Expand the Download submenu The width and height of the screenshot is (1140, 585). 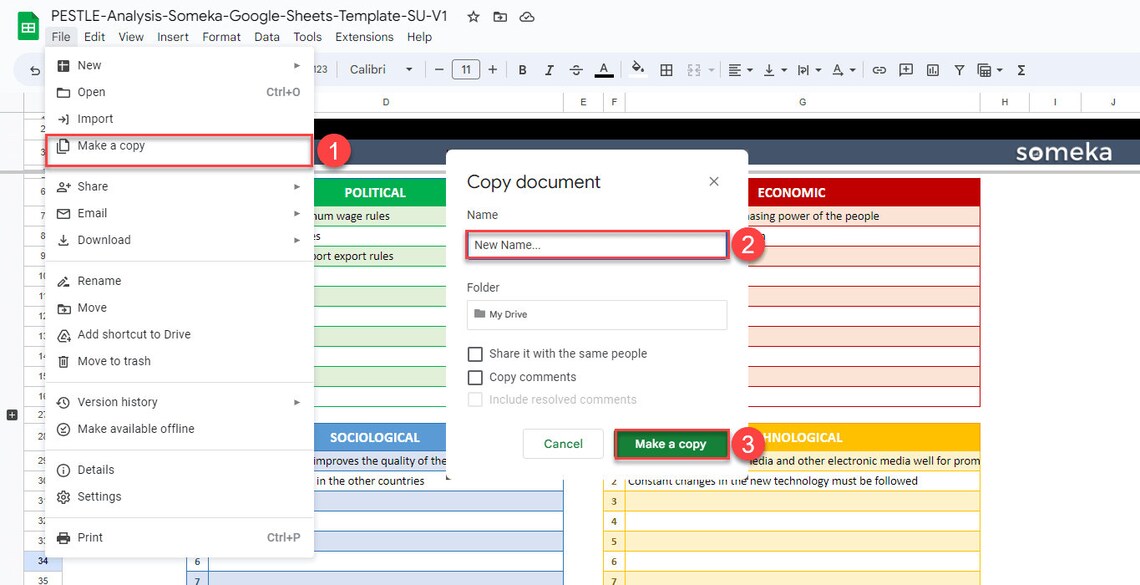tap(103, 239)
